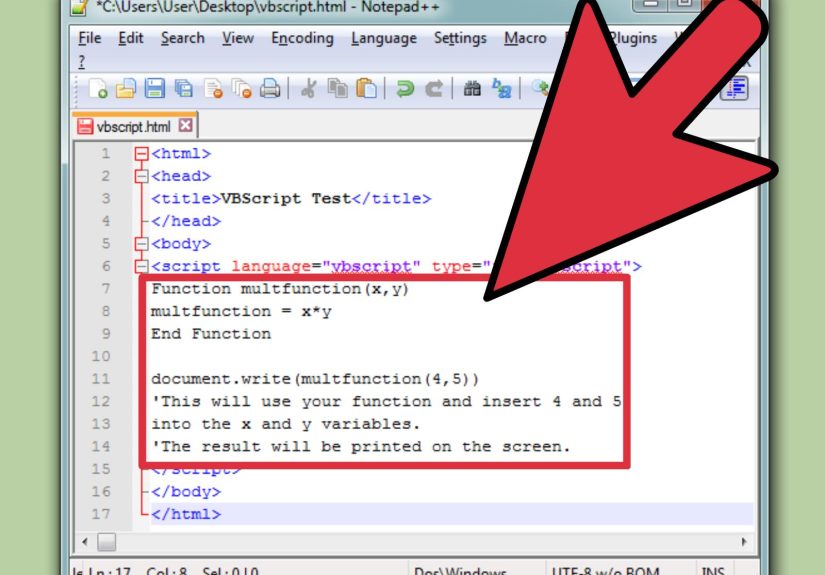
Task: Open the View menu
Action: [x=237, y=38]
